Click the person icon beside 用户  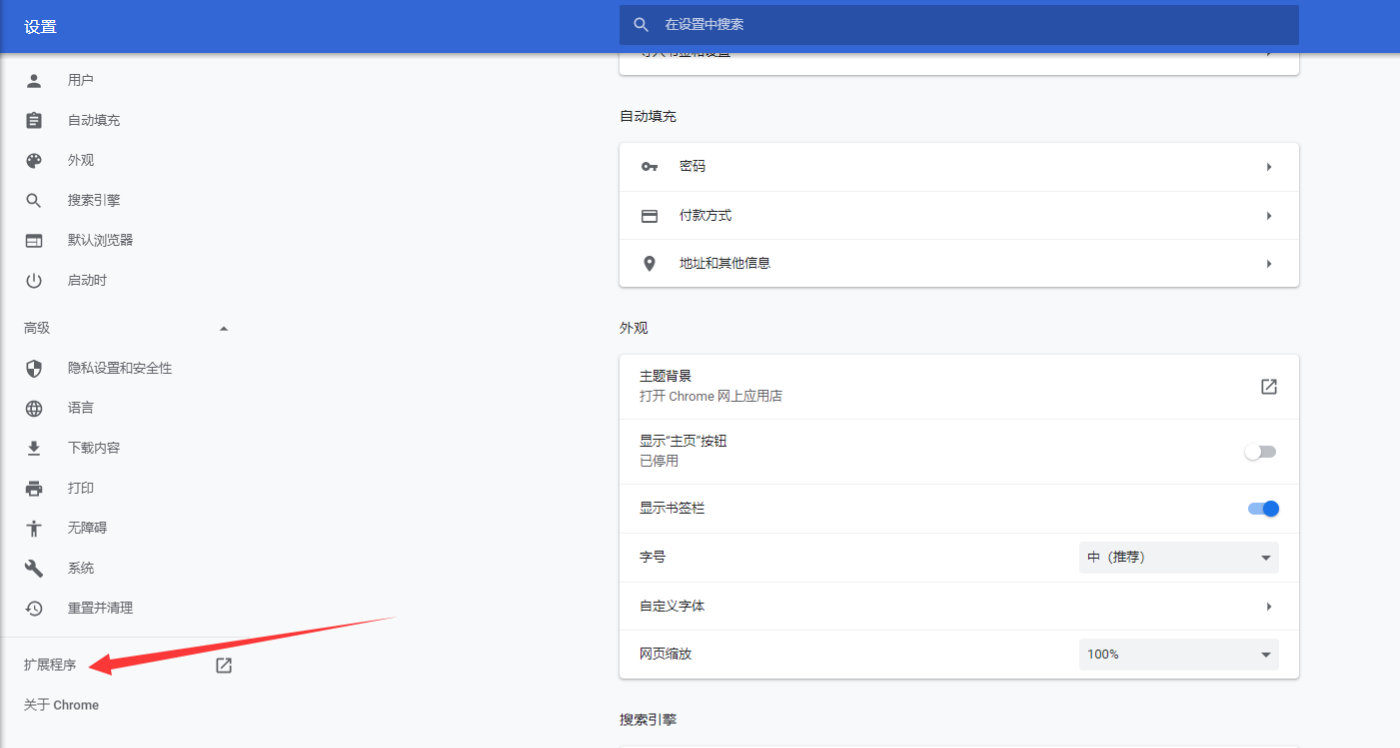[x=34, y=80]
